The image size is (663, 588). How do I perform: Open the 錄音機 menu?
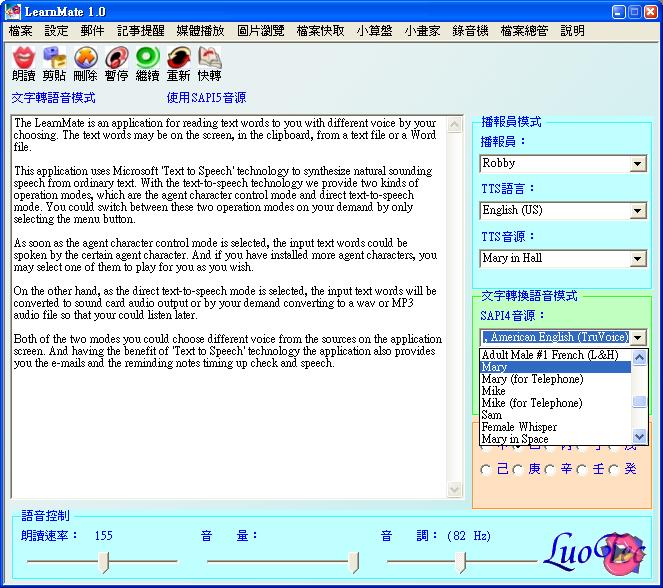point(470,31)
